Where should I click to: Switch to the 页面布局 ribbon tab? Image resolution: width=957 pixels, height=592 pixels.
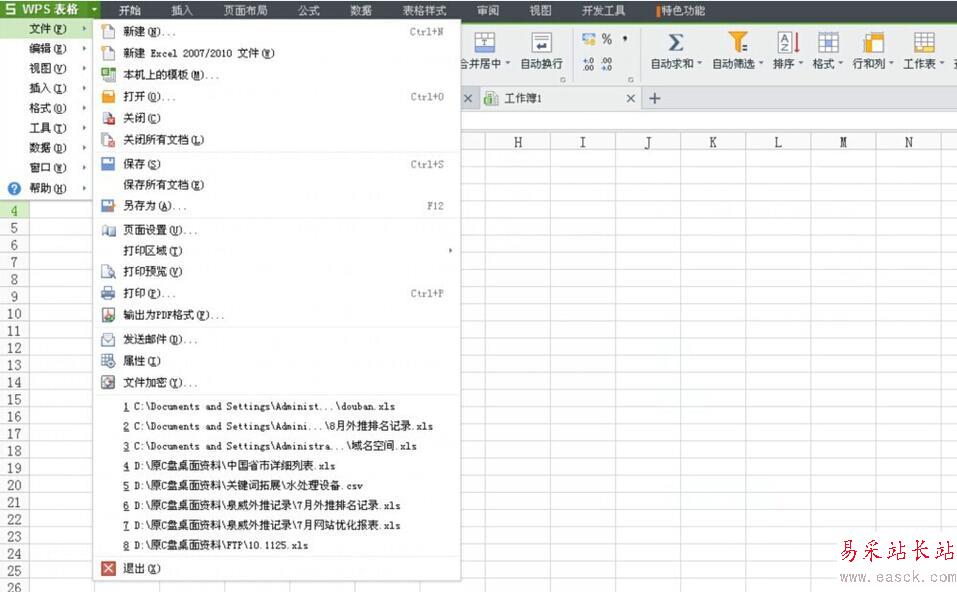pyautogui.click(x=245, y=10)
